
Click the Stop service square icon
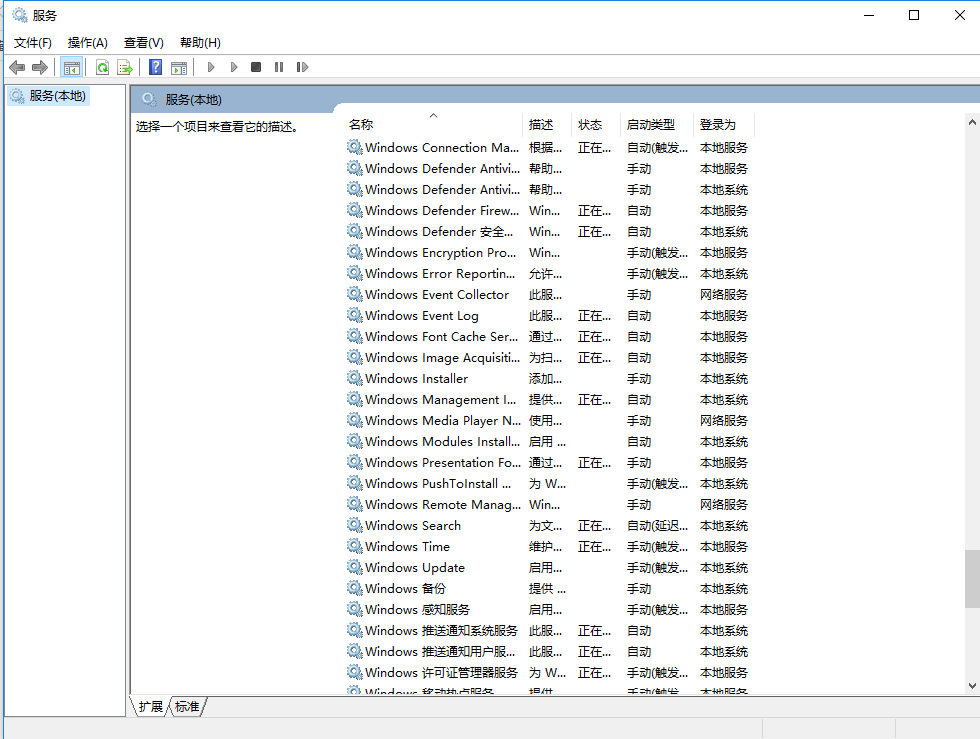(x=256, y=67)
